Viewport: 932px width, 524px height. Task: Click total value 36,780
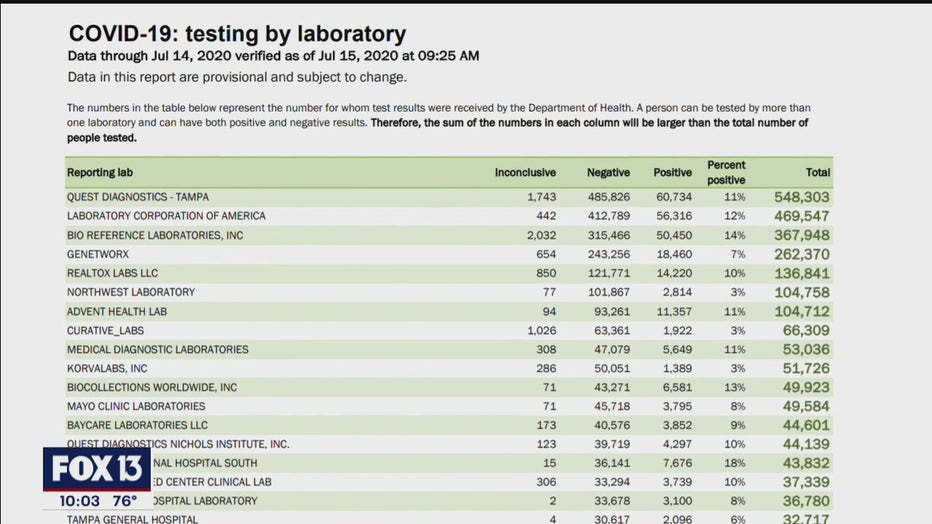click(x=805, y=501)
